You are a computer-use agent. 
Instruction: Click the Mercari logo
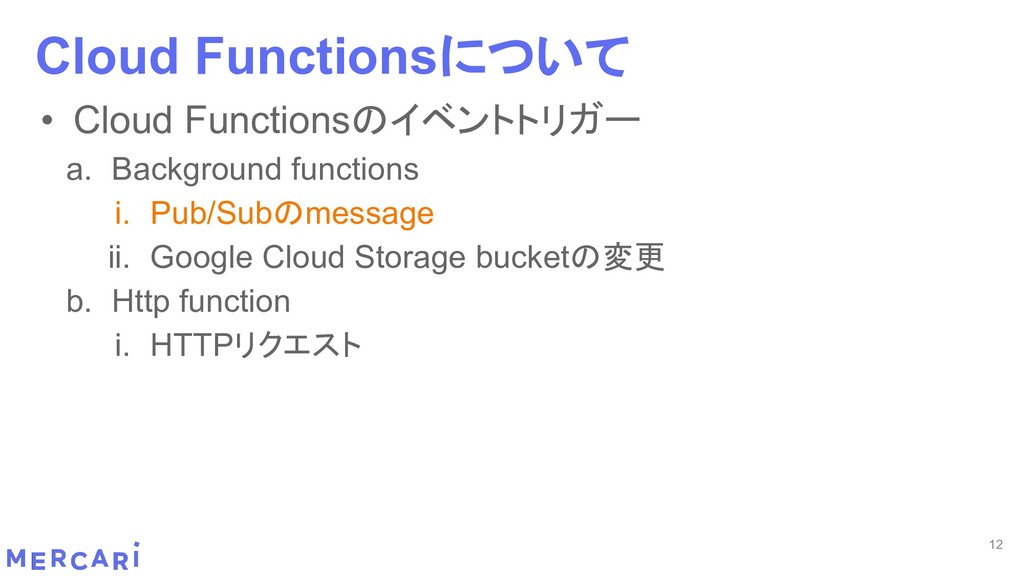point(73,557)
